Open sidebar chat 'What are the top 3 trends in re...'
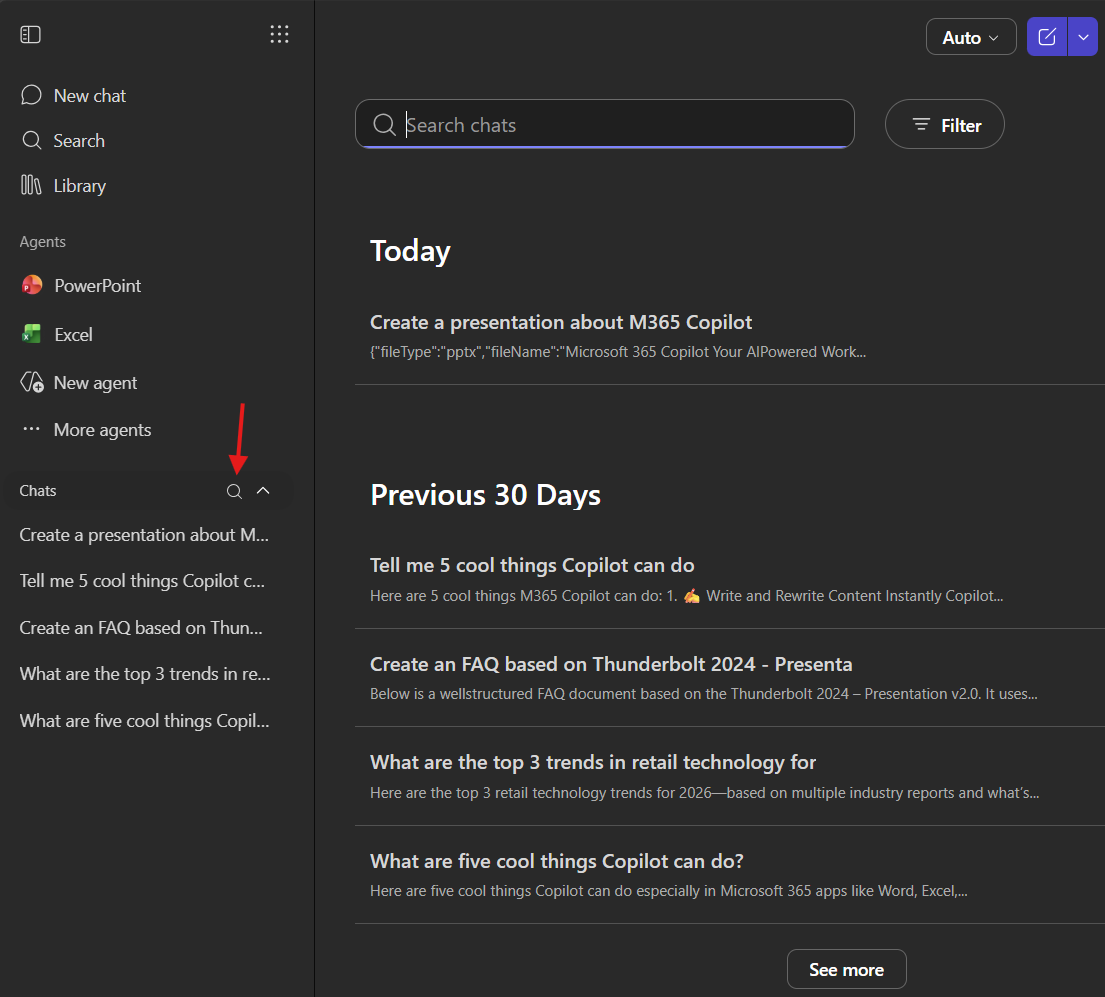1105x997 pixels. [144, 674]
